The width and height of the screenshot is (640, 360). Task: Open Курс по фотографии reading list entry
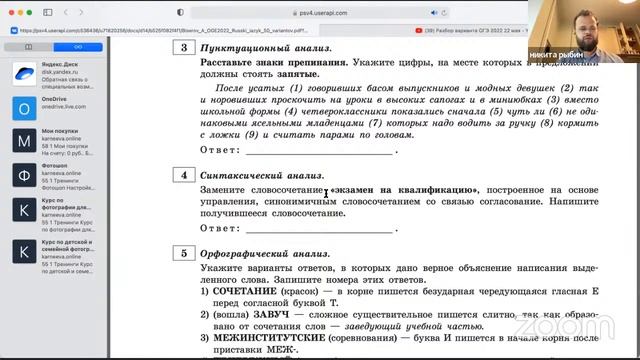(x=54, y=215)
